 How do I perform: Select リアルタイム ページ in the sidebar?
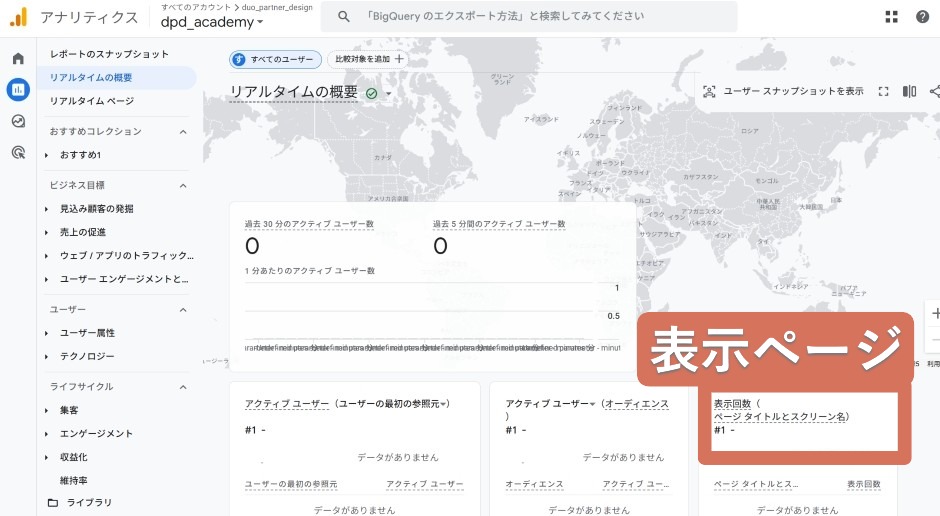[91, 101]
